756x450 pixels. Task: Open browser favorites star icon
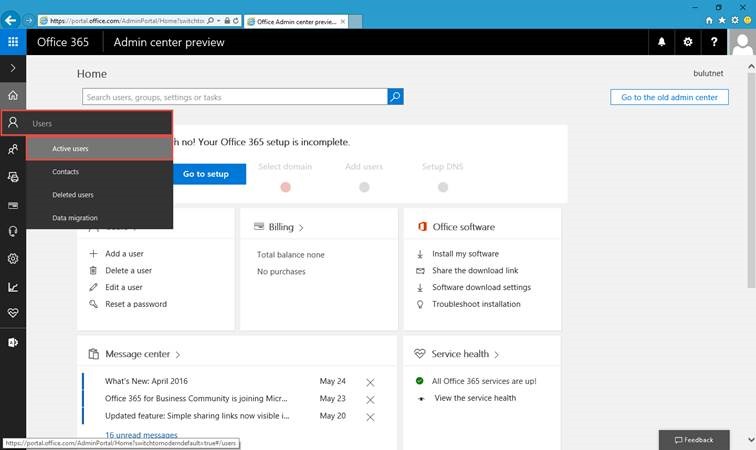[722, 20]
